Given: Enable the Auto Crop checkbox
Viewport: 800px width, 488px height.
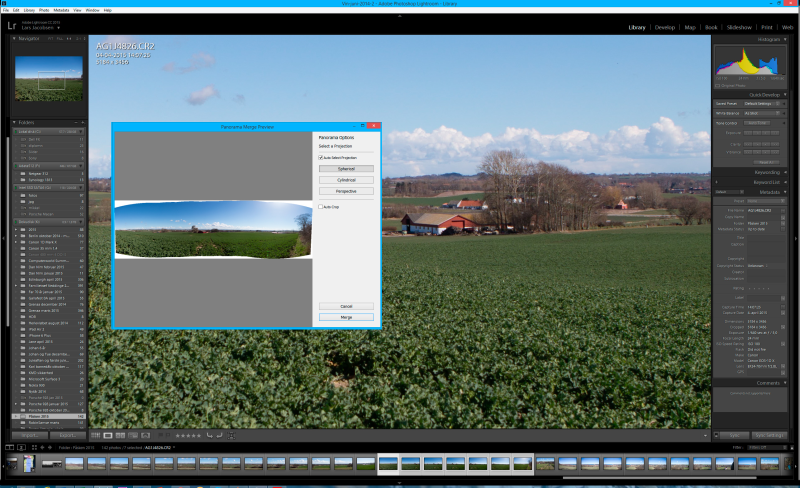Looking at the screenshot, I should tap(320, 207).
